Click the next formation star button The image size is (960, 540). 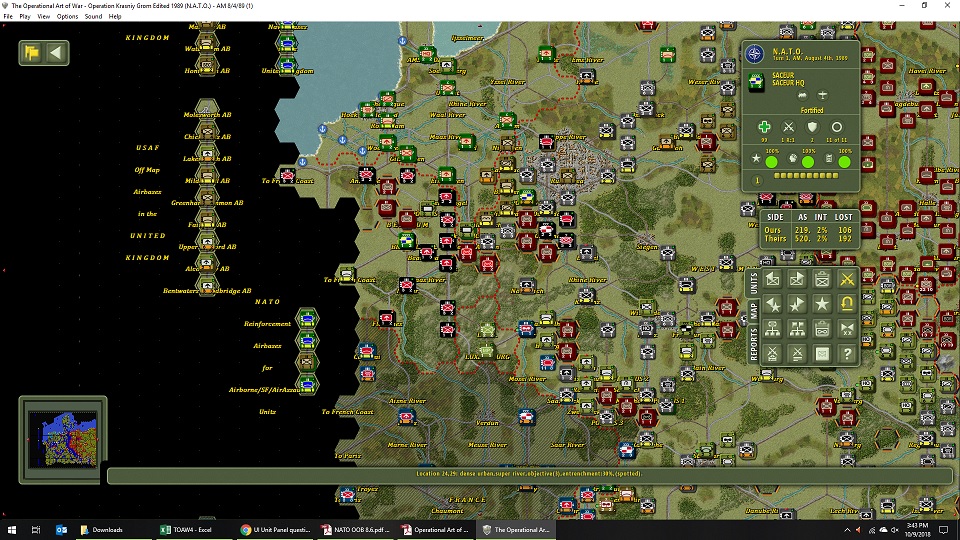point(797,304)
